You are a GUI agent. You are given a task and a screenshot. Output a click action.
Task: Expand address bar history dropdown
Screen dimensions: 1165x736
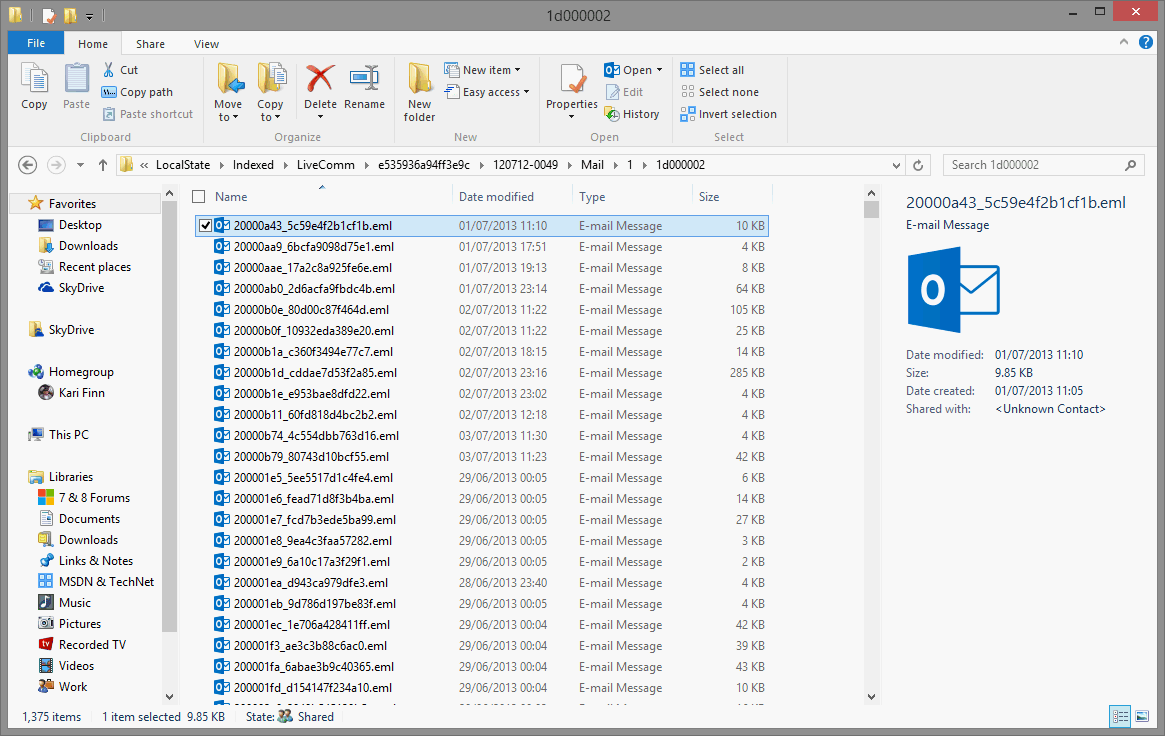click(896, 165)
